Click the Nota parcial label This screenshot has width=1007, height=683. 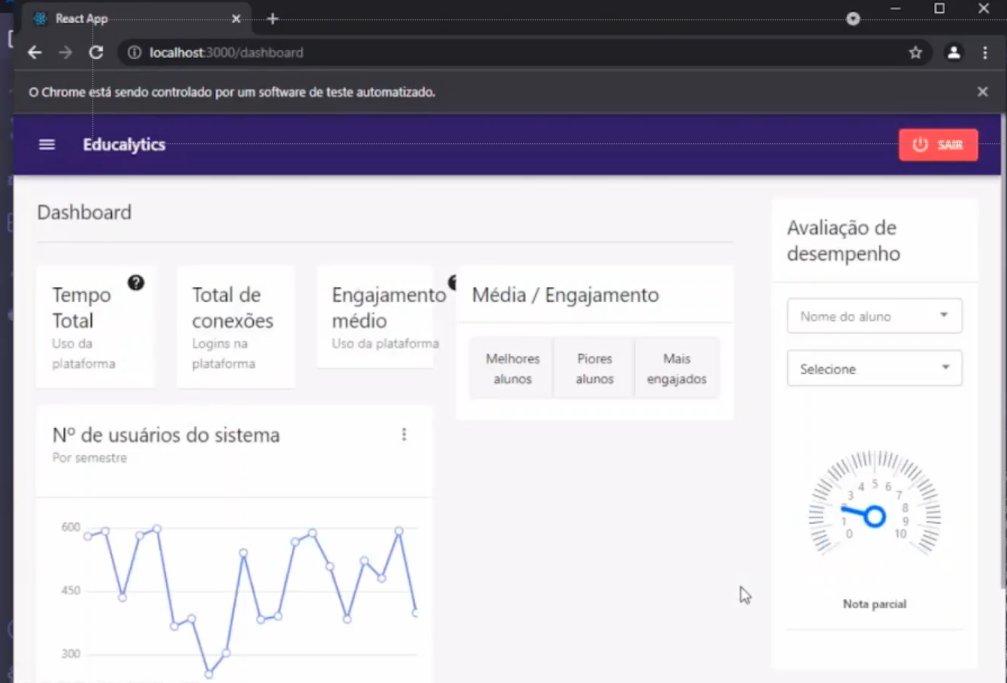pos(874,604)
